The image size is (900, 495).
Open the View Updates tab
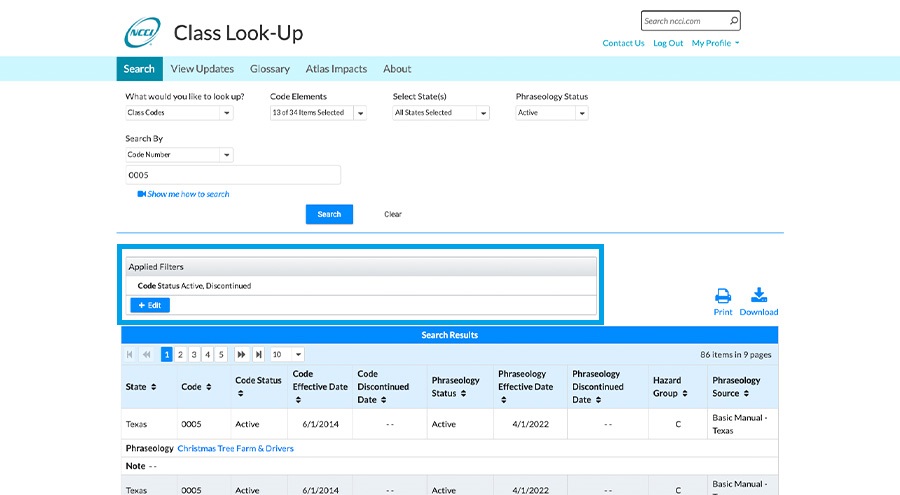[x=202, y=69]
